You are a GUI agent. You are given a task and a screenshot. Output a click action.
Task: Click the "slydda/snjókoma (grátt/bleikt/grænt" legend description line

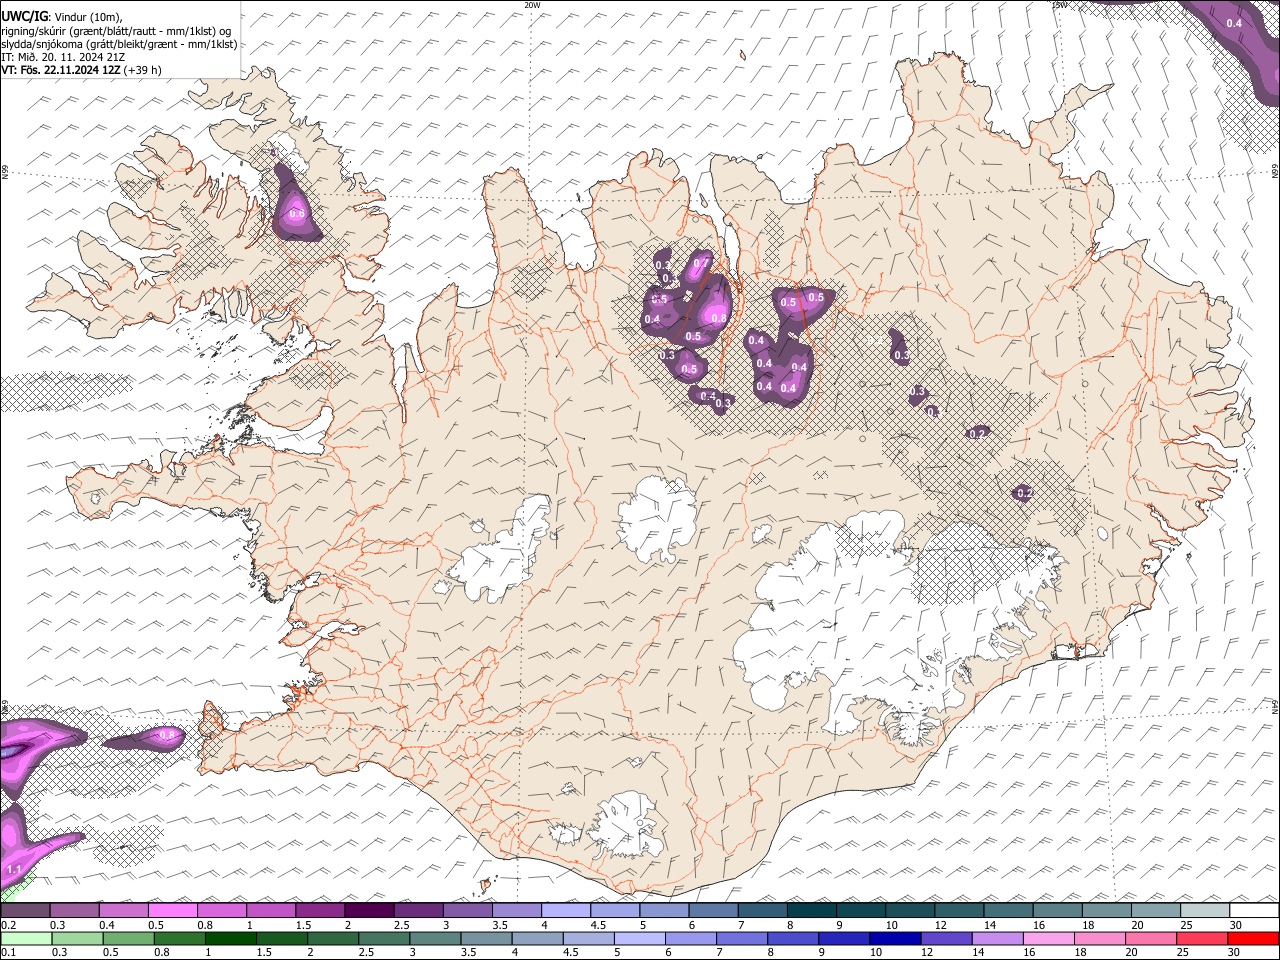click(119, 44)
